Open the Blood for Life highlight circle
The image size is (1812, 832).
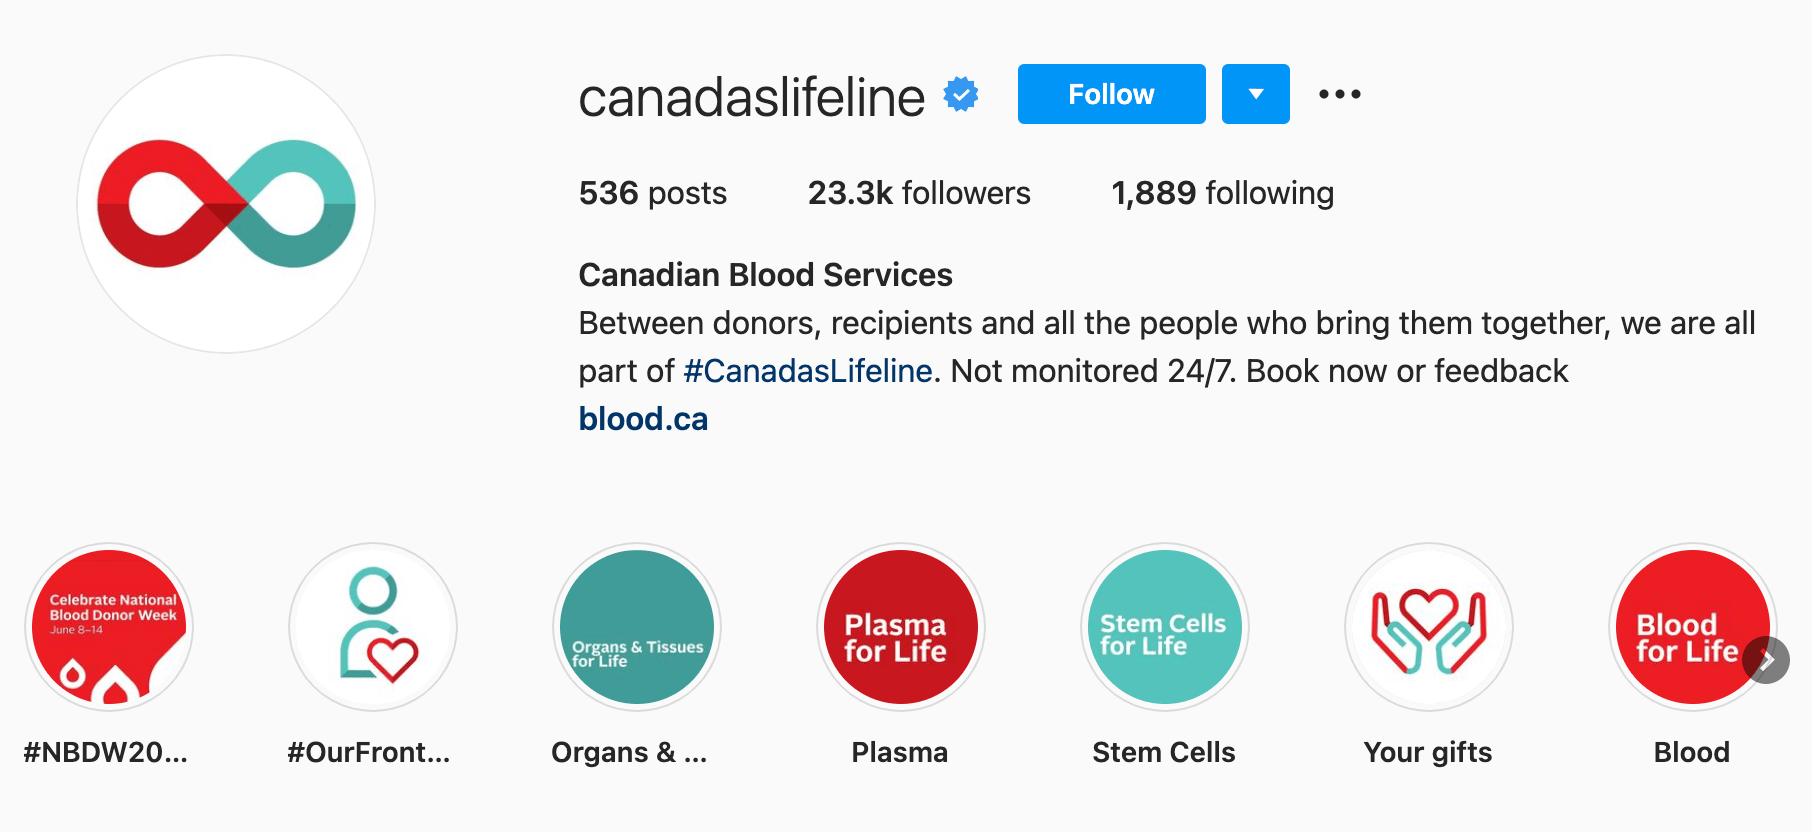[x=1690, y=627]
